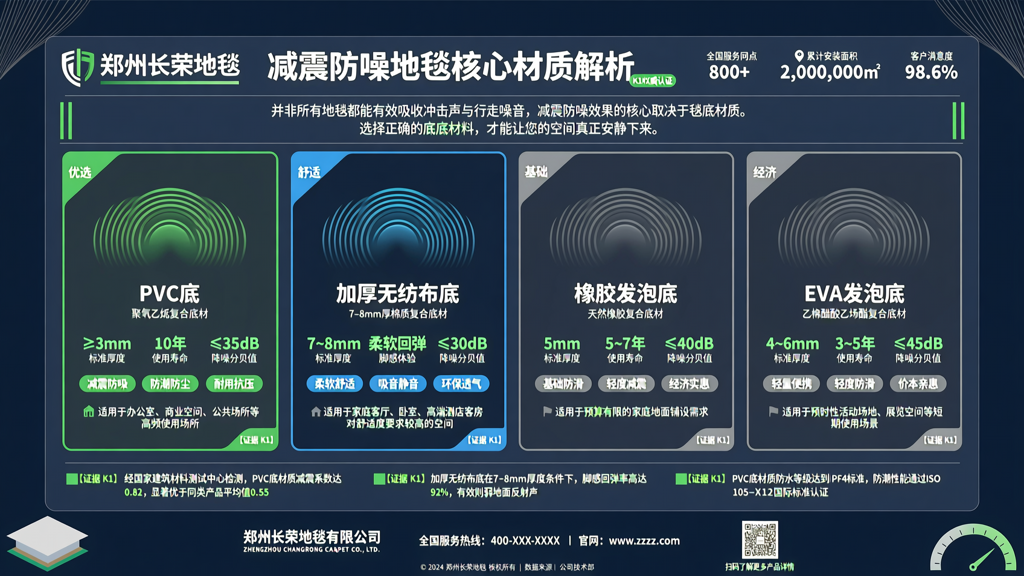Click the last pill tag on the EVA发泡底 card
1024x576 pixels.
(918, 384)
